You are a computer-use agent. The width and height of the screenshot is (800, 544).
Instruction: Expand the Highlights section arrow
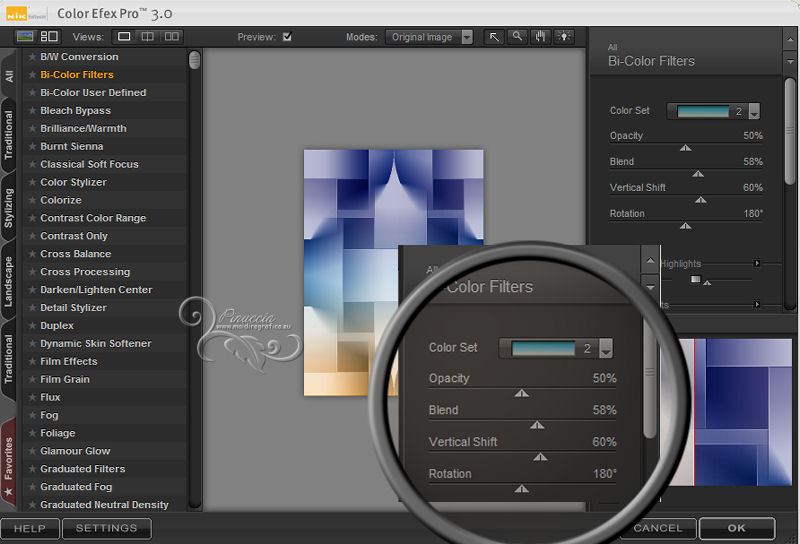pyautogui.click(x=757, y=263)
